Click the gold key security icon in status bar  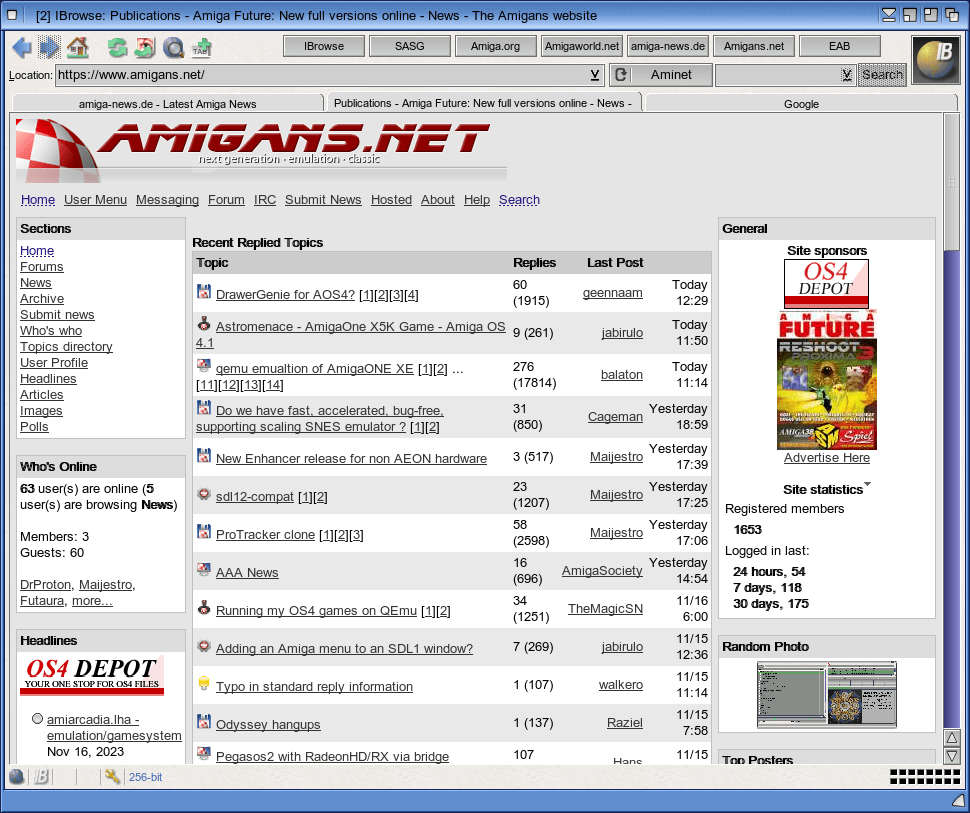point(112,777)
